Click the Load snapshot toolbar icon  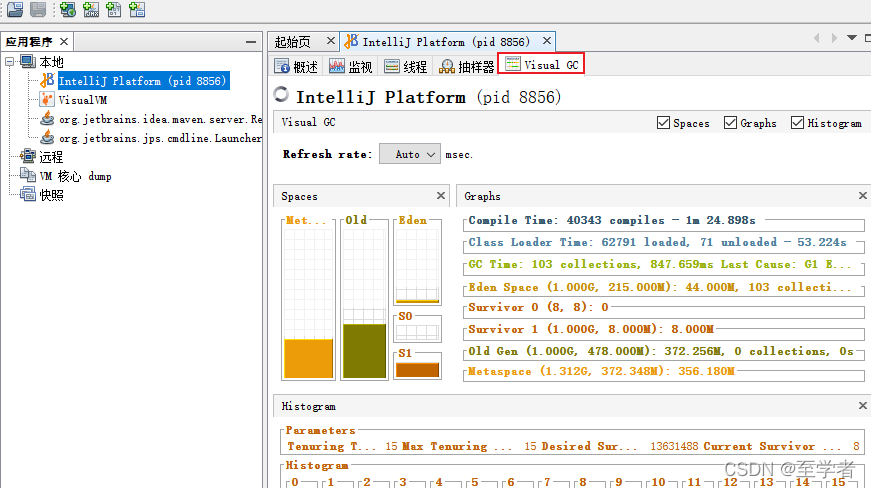15,9
